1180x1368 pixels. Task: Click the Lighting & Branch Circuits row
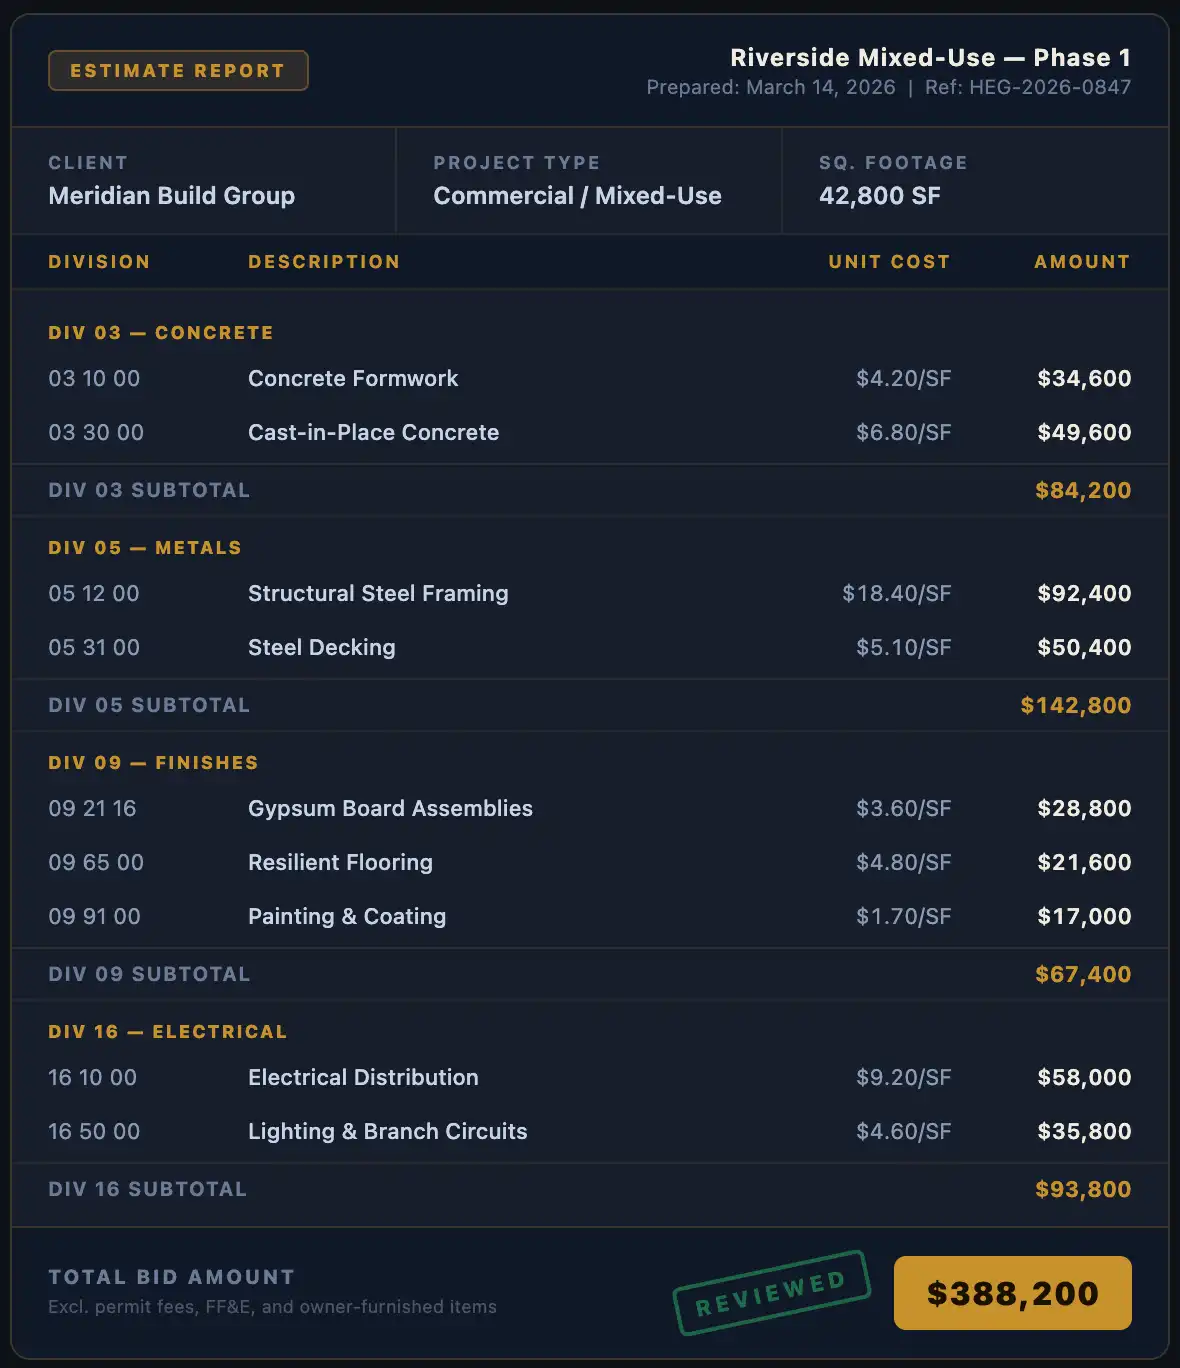(x=387, y=1132)
